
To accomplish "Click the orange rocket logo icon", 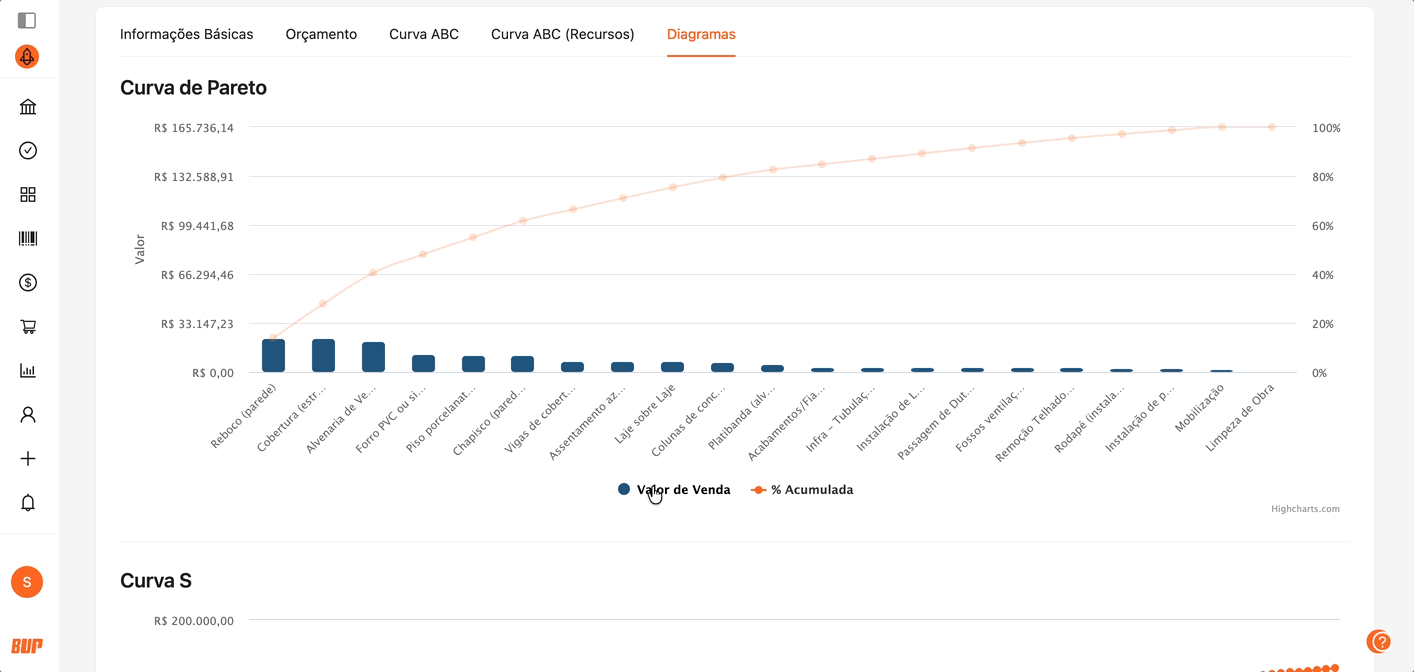I will (x=27, y=57).
